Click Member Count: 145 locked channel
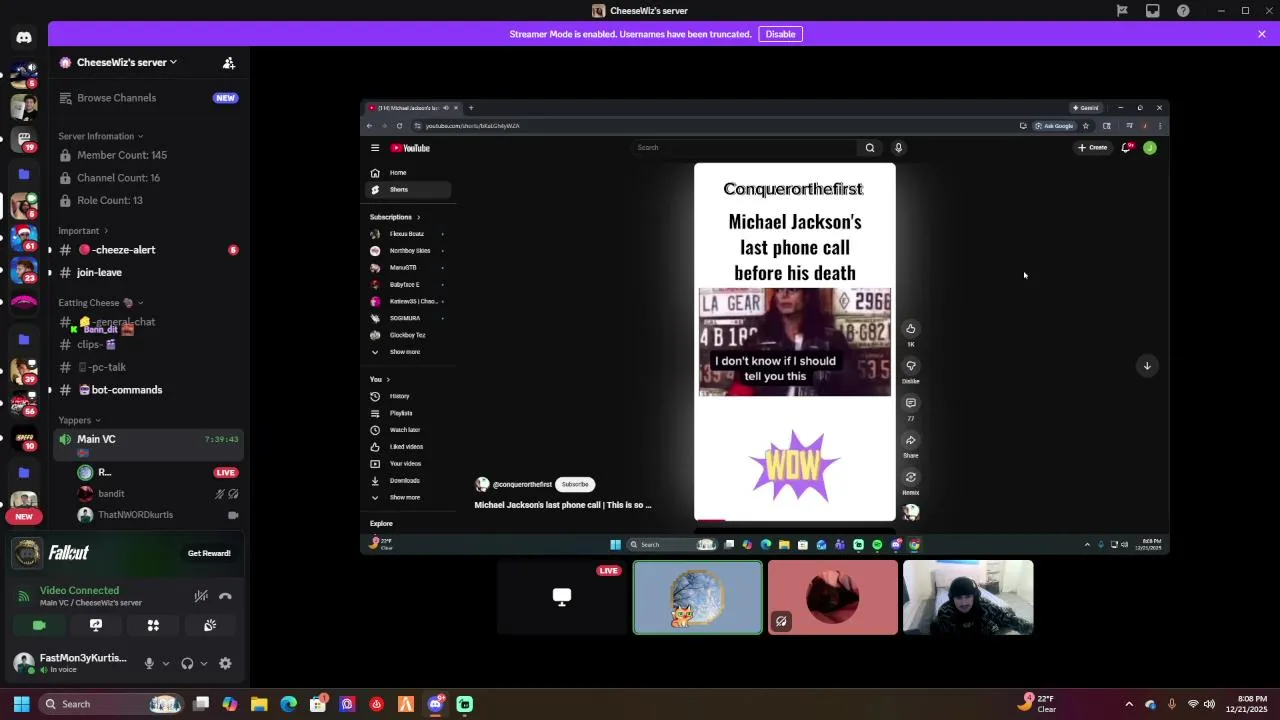The height and width of the screenshot is (720, 1280). point(149,155)
